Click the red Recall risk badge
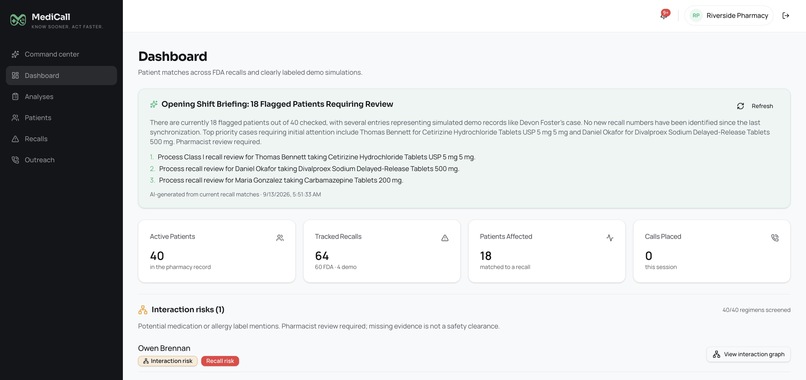Viewport: 806px width, 380px height. coord(220,361)
